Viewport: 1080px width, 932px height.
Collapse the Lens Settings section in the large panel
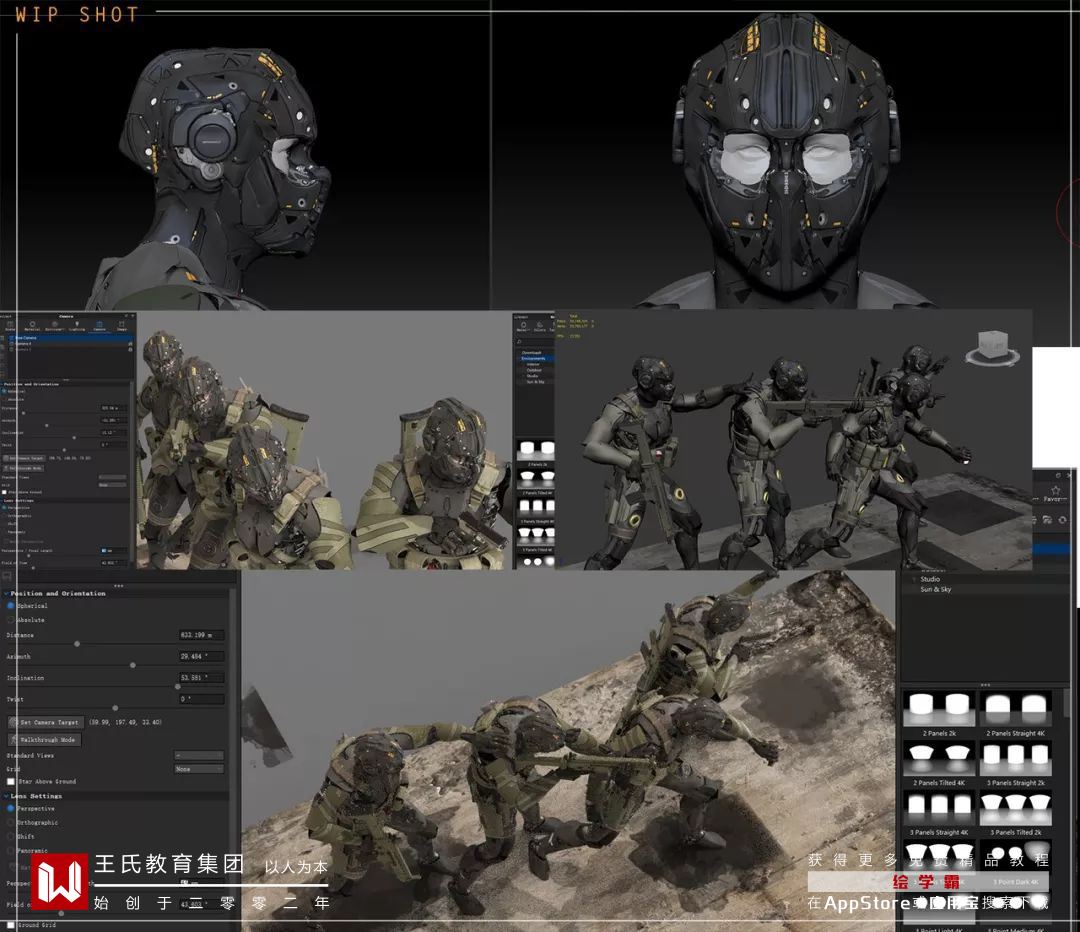(x=6, y=796)
